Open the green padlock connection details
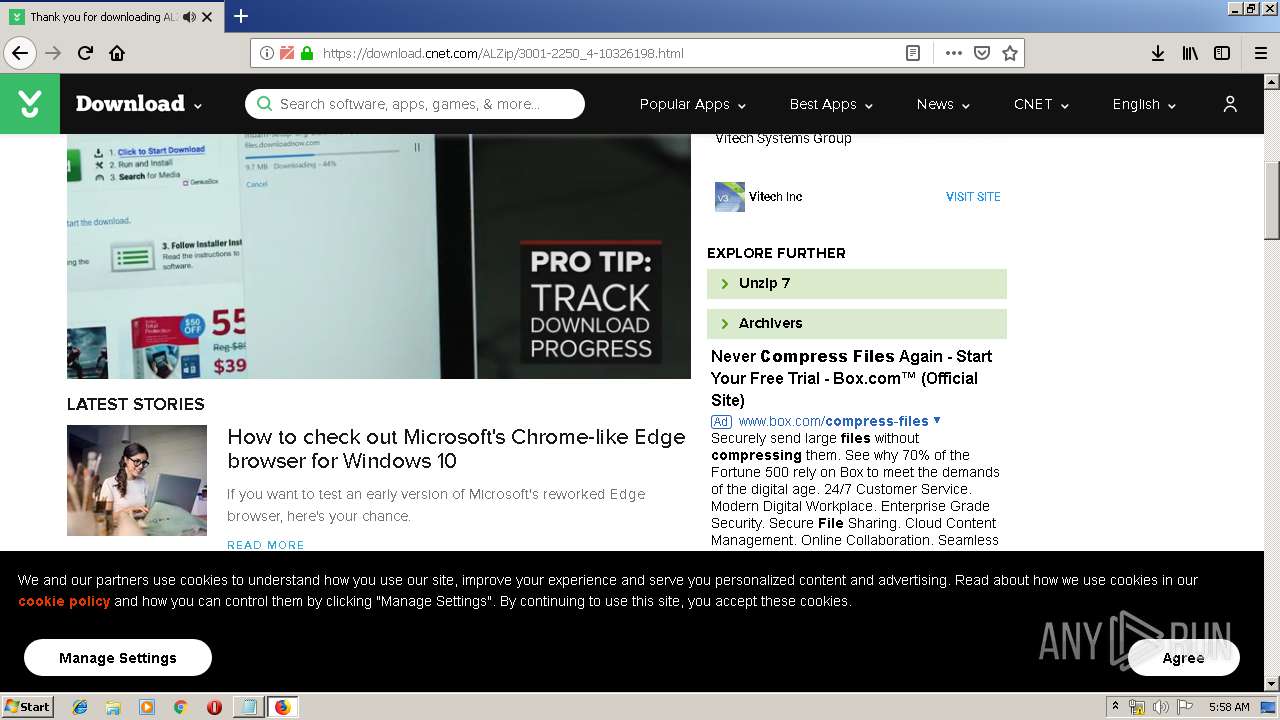The height and width of the screenshot is (720, 1280). pos(306,53)
